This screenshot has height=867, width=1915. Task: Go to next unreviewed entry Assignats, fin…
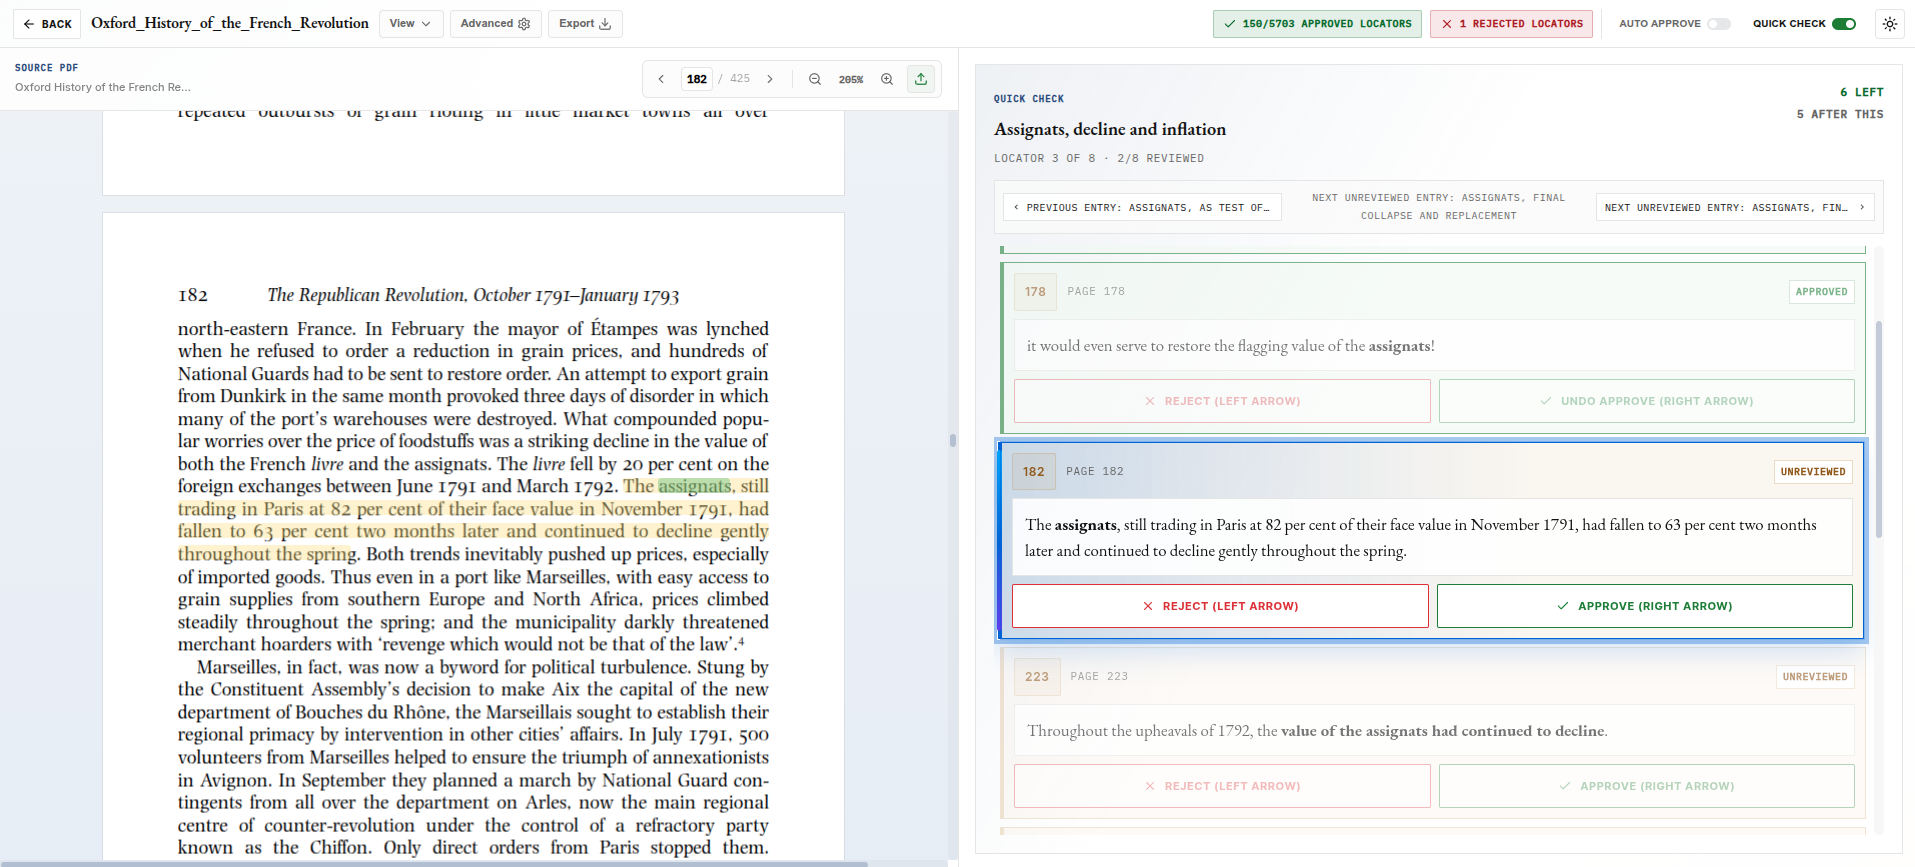1735,207
